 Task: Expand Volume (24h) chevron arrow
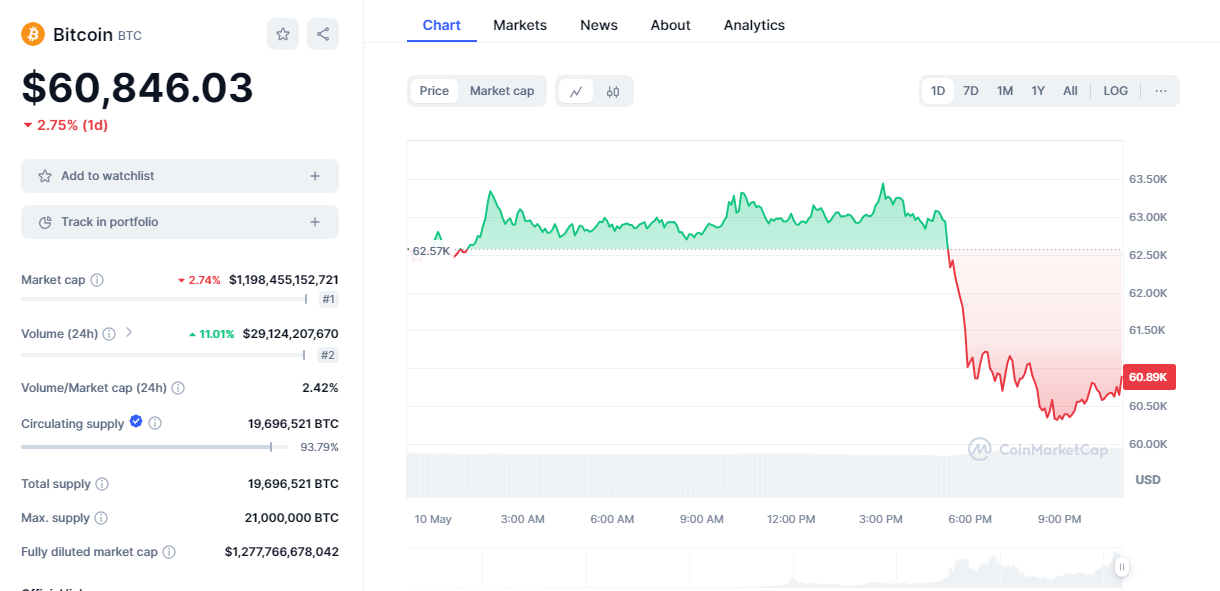coord(129,333)
